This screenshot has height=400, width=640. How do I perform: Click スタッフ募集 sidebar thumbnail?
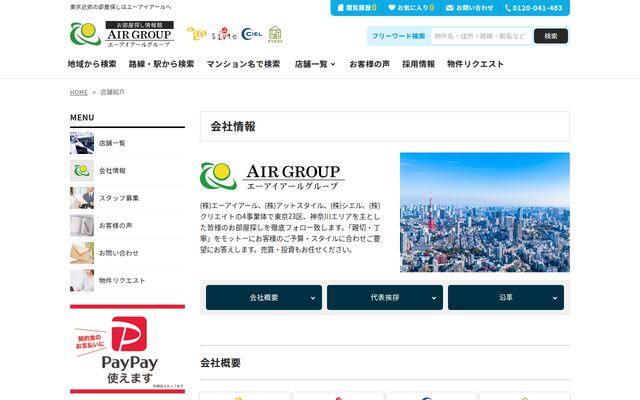(x=82, y=198)
